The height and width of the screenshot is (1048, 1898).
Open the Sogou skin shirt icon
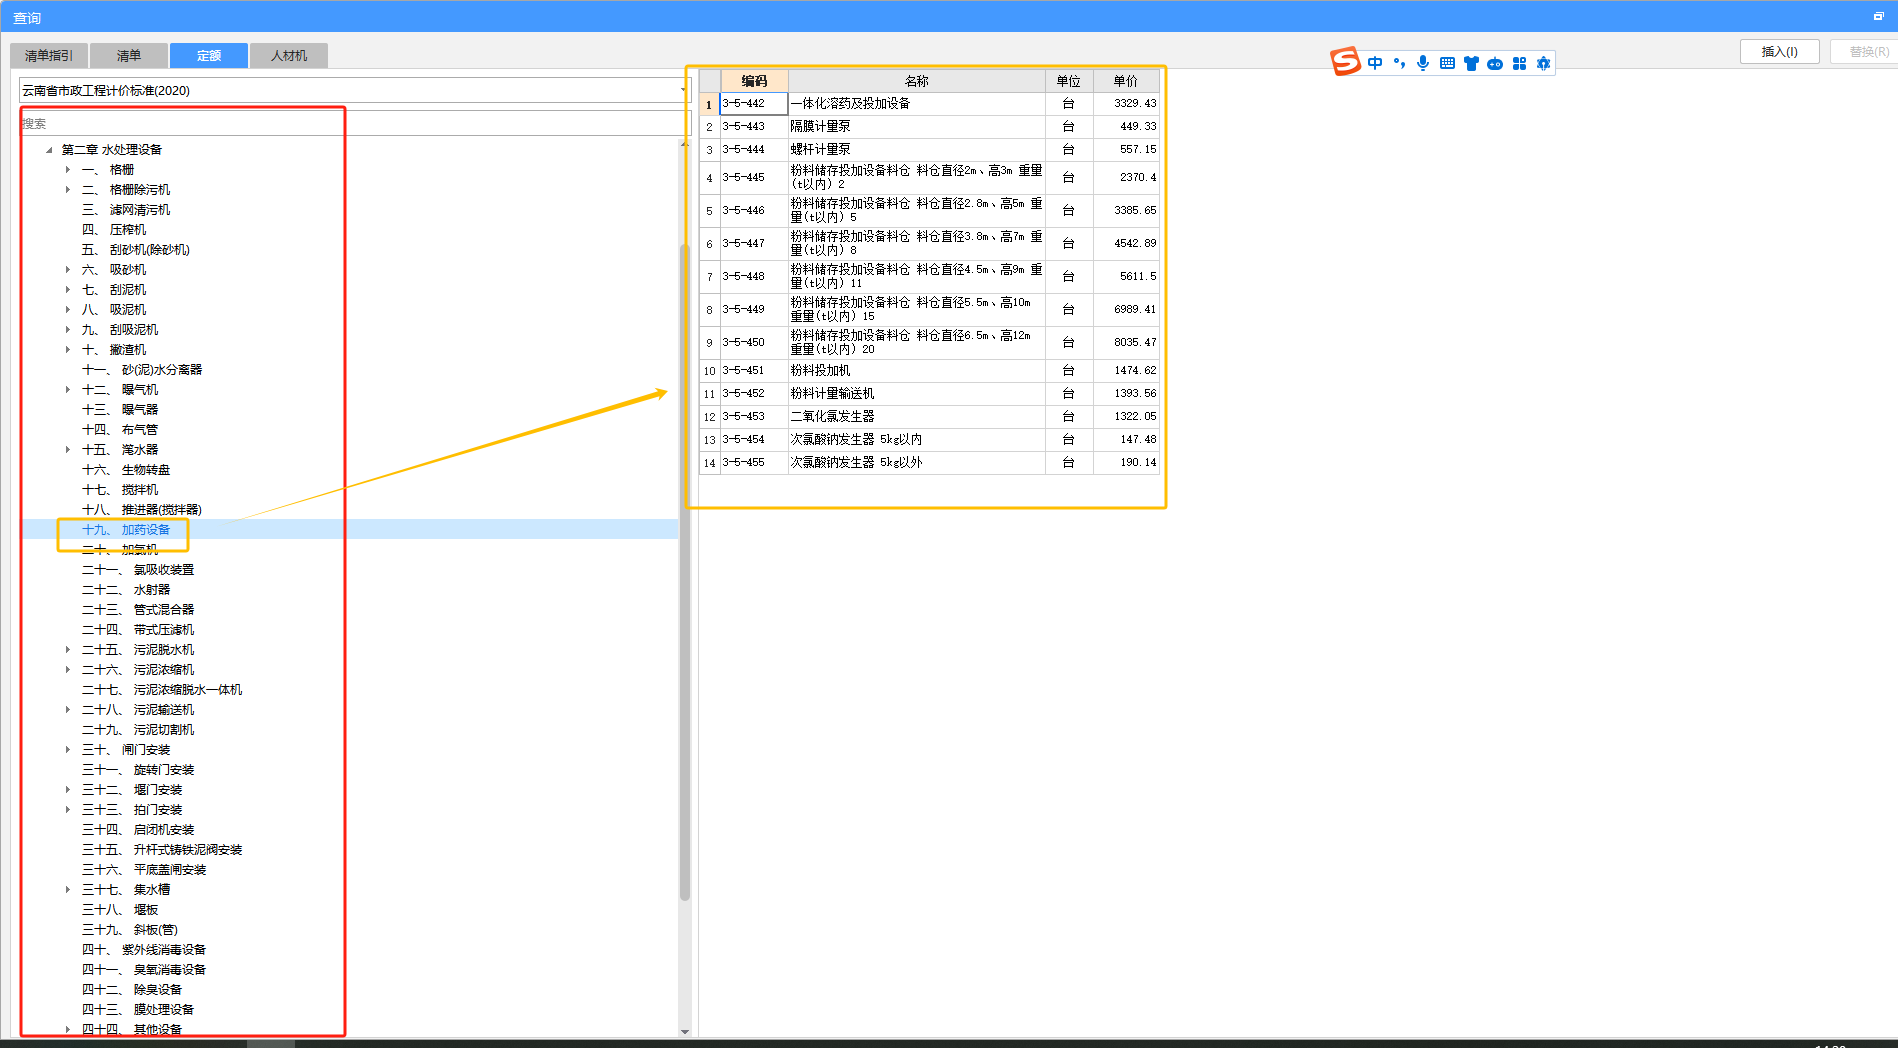pyautogui.click(x=1471, y=63)
